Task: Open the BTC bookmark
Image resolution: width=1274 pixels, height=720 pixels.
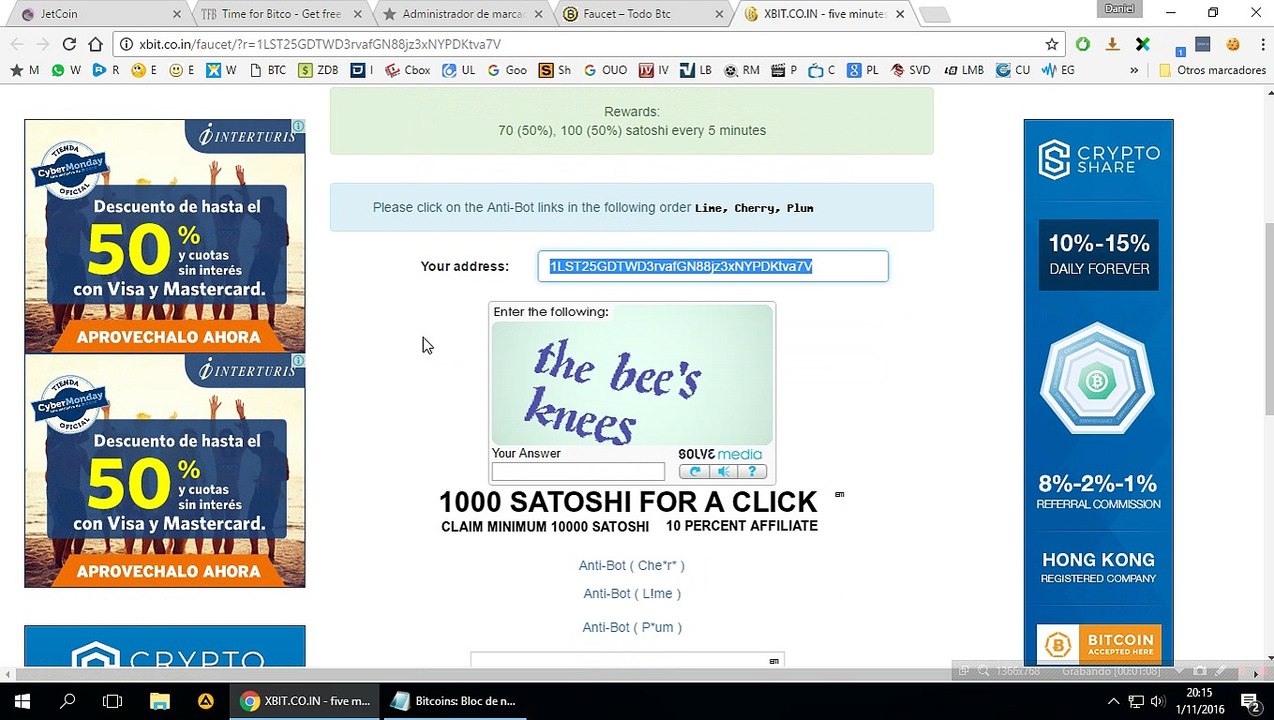Action: [x=268, y=70]
